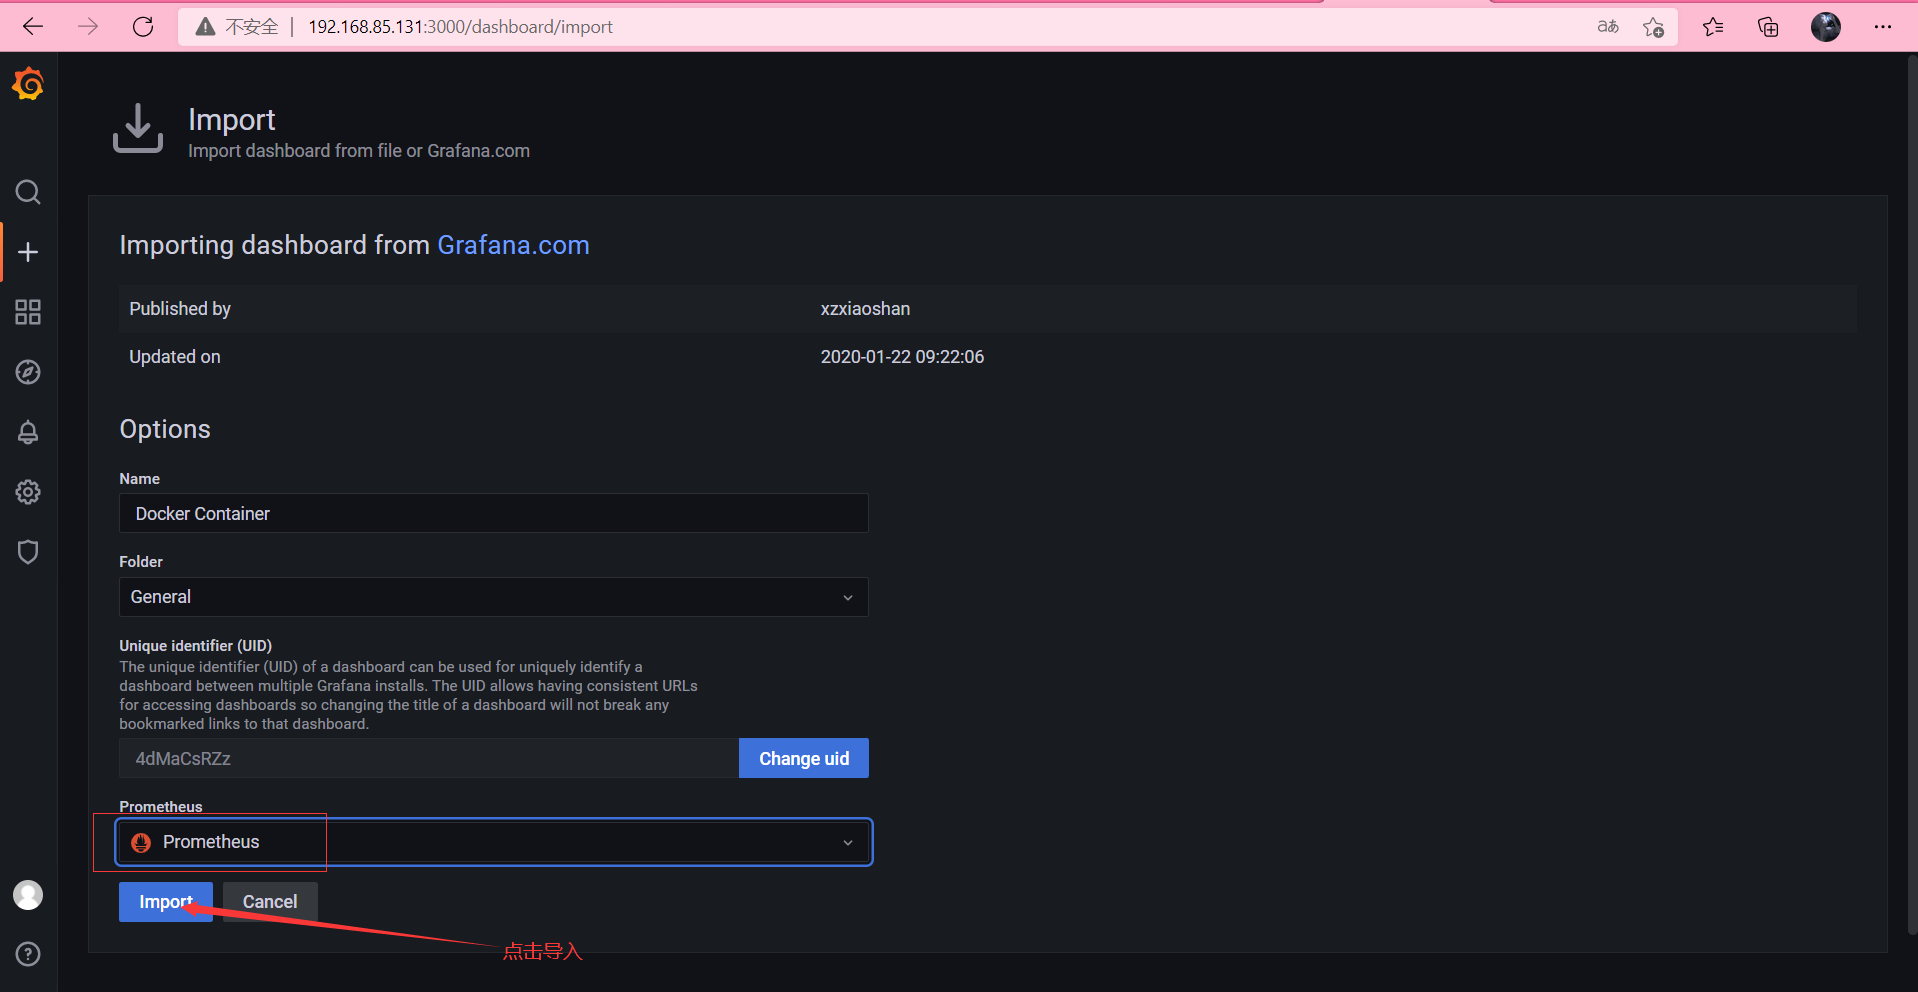
Task: Open the browser collections icon
Action: 1768,27
